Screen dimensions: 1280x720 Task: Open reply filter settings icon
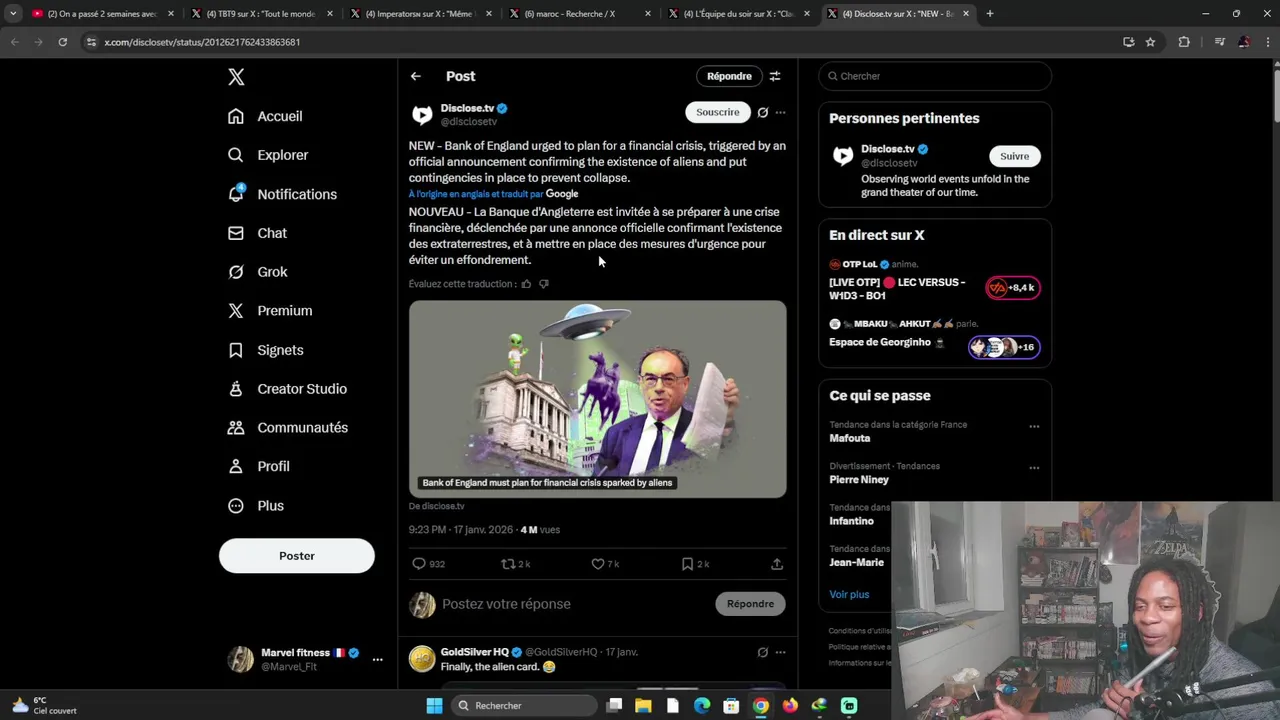[x=775, y=76]
